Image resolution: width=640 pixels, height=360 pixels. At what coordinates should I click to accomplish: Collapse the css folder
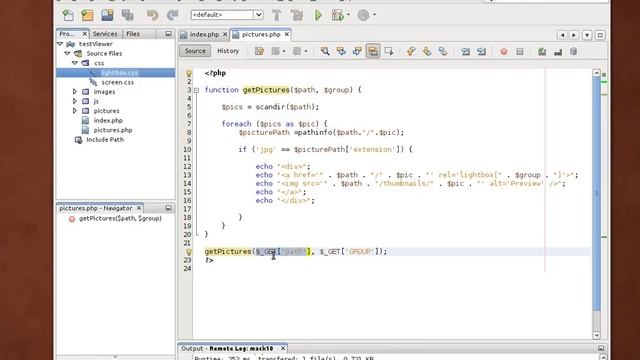coord(75,63)
